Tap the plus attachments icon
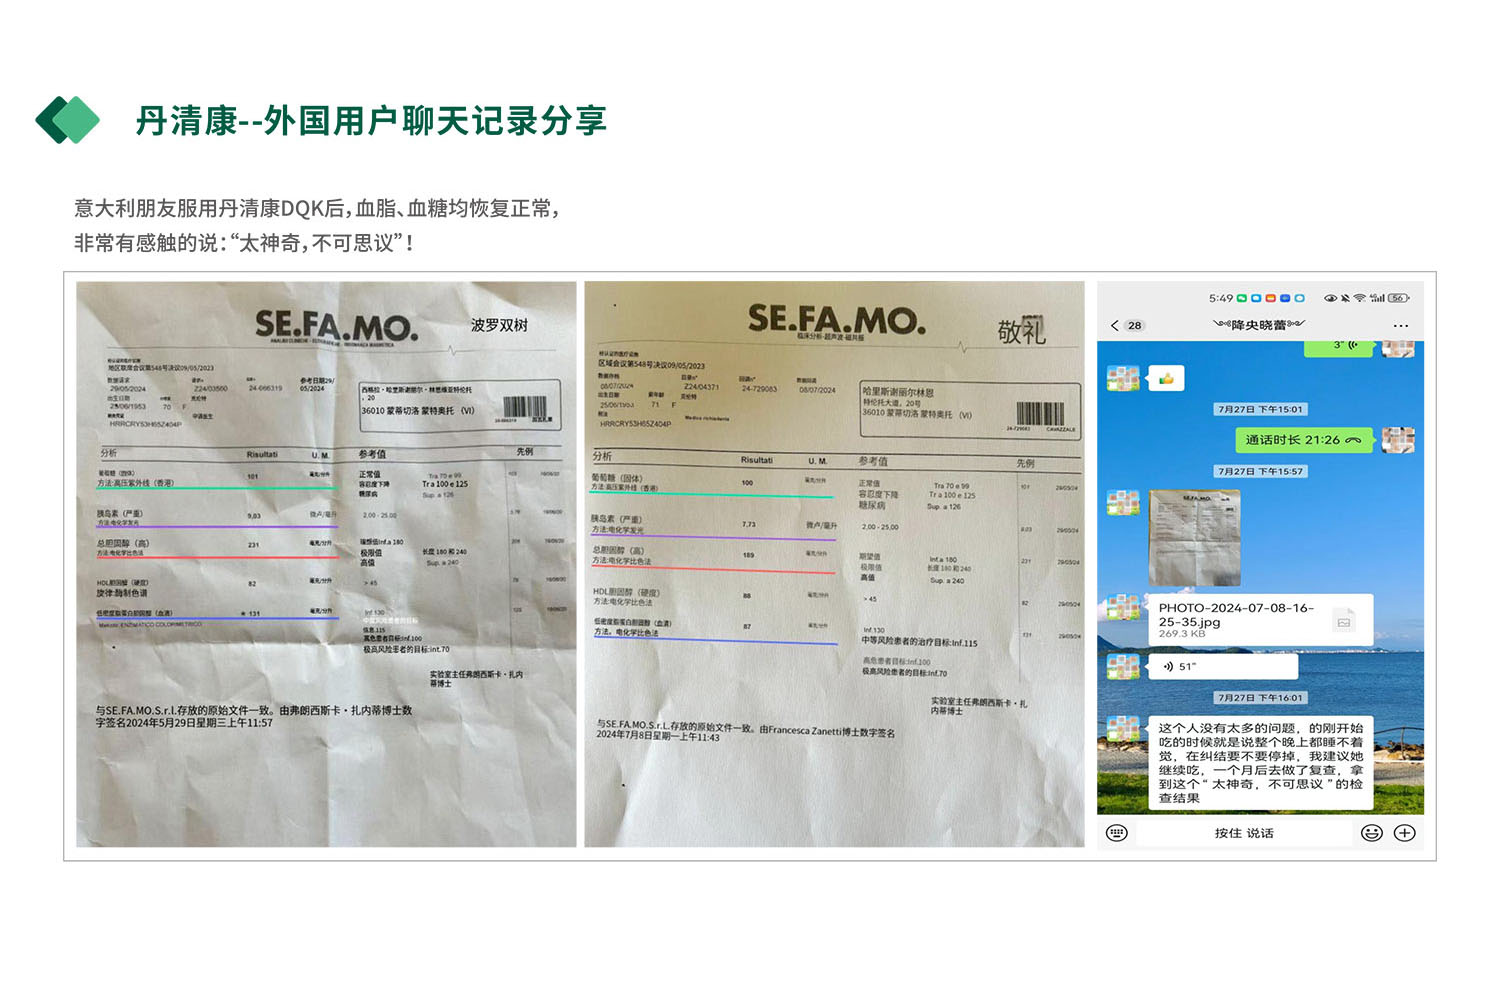Screen dimensions: 1500x1000 [x=1405, y=833]
